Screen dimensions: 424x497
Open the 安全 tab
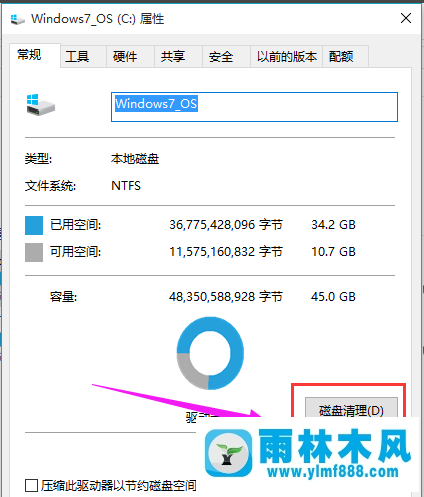pos(226,56)
